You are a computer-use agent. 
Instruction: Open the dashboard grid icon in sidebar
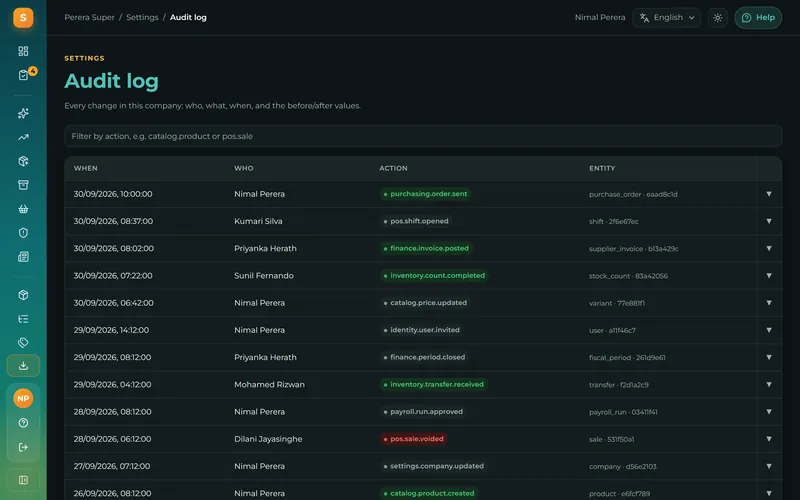tap(23, 51)
